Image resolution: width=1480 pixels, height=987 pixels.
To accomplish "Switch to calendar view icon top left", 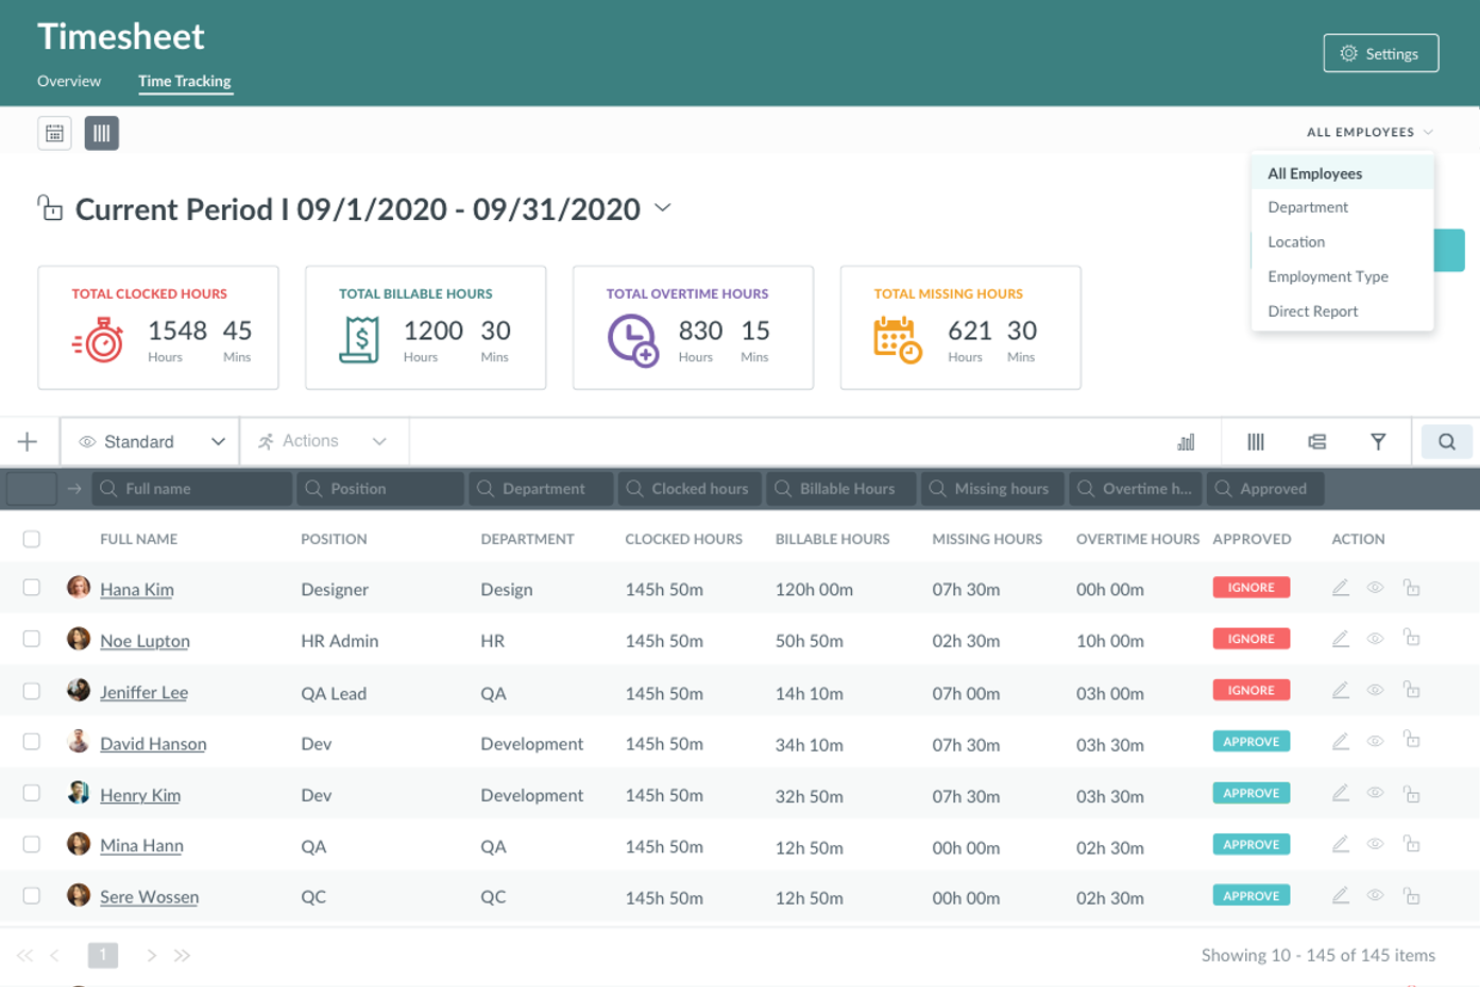I will coord(55,132).
